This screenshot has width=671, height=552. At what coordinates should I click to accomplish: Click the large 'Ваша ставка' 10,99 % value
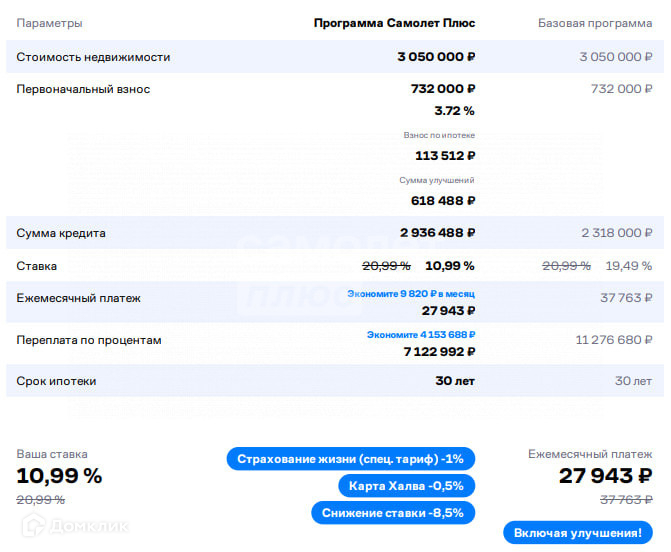point(59,475)
